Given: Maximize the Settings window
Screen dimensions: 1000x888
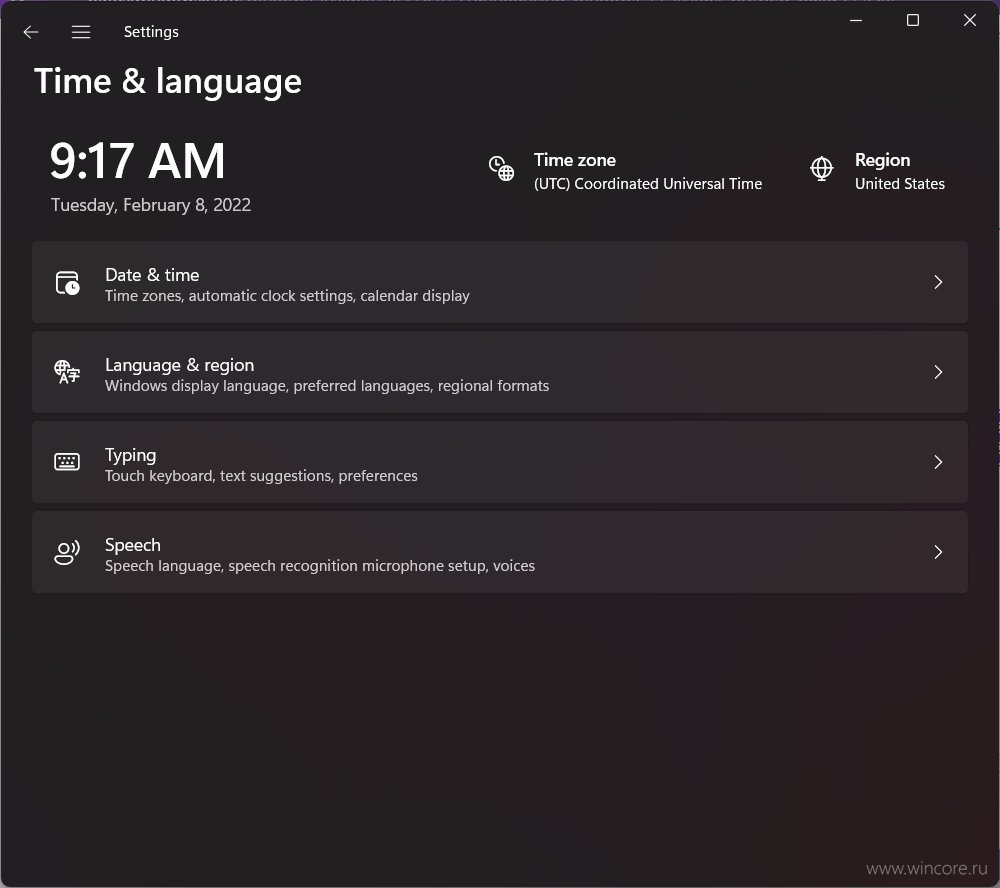Looking at the screenshot, I should 913,20.
